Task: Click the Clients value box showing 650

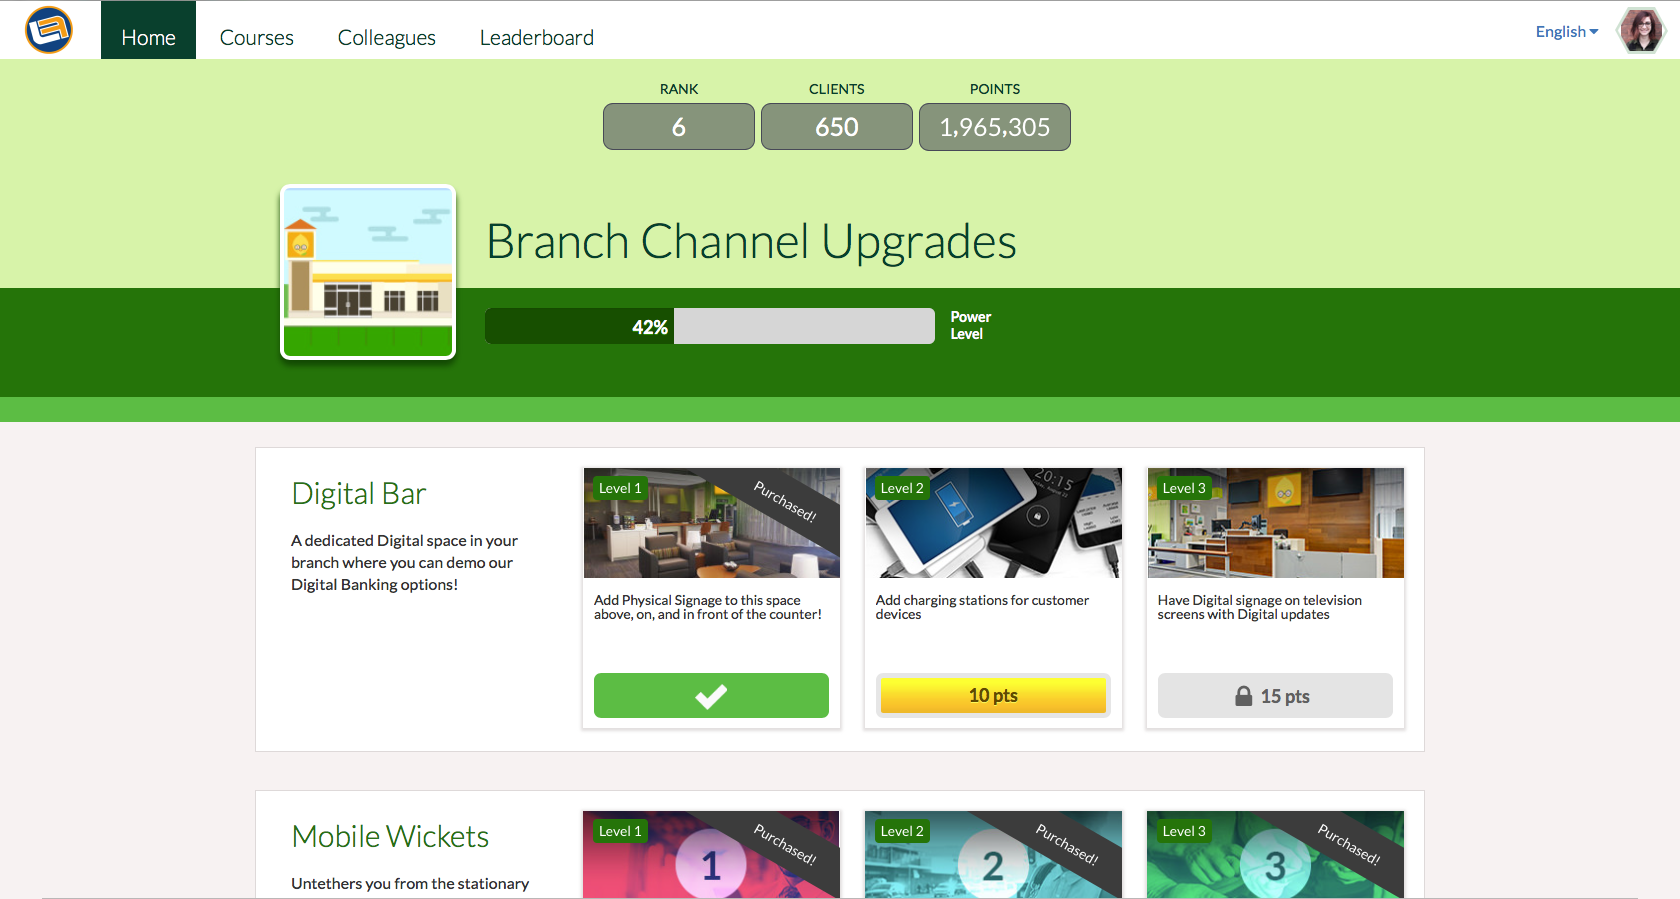Action: [837, 127]
